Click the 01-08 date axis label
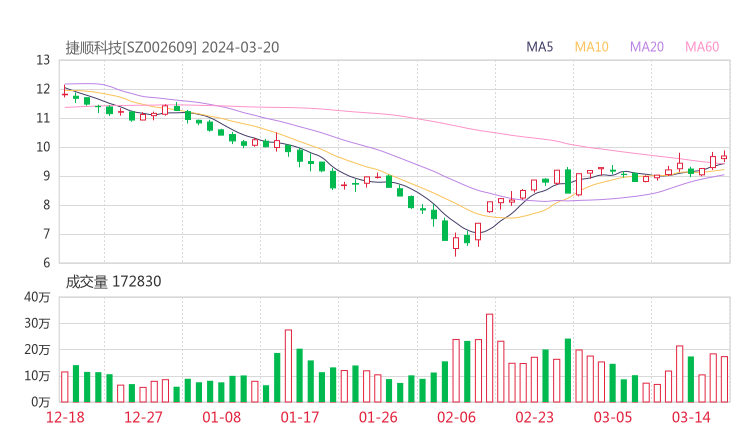 click(x=221, y=417)
